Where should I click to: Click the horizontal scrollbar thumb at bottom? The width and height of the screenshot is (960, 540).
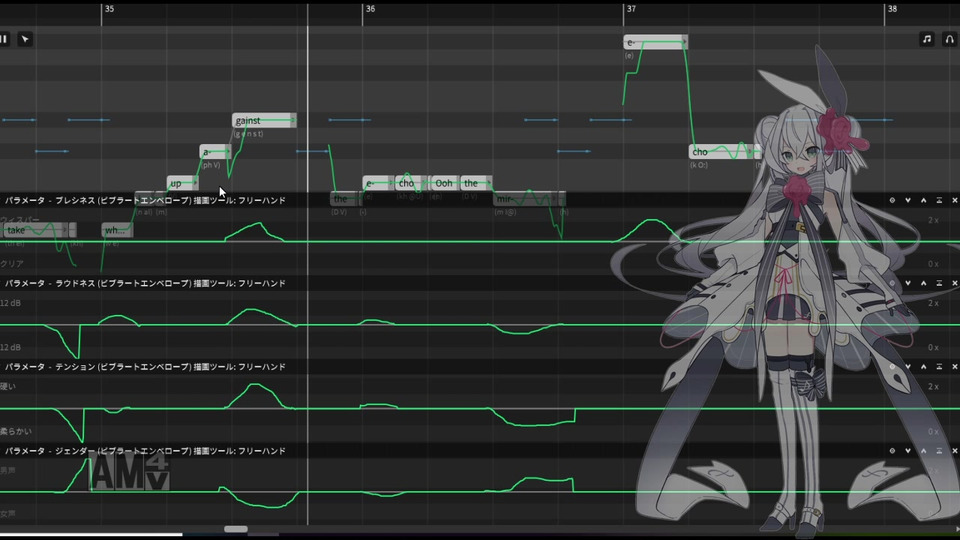click(x=236, y=529)
